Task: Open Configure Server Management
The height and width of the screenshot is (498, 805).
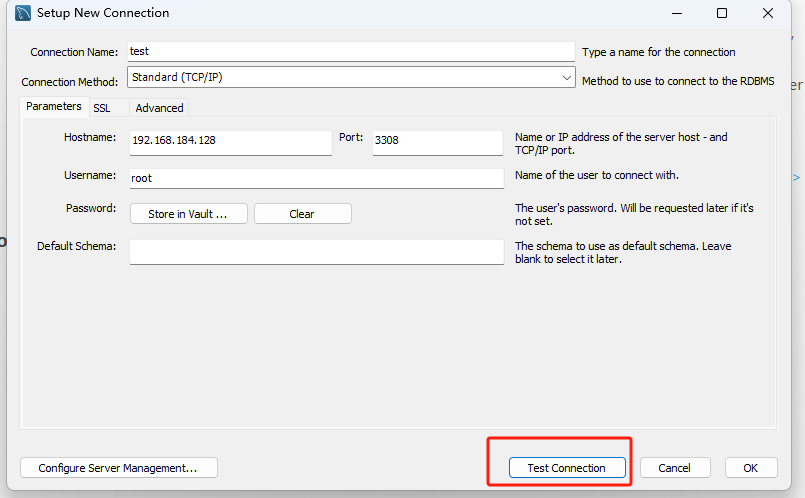Action: tap(119, 468)
